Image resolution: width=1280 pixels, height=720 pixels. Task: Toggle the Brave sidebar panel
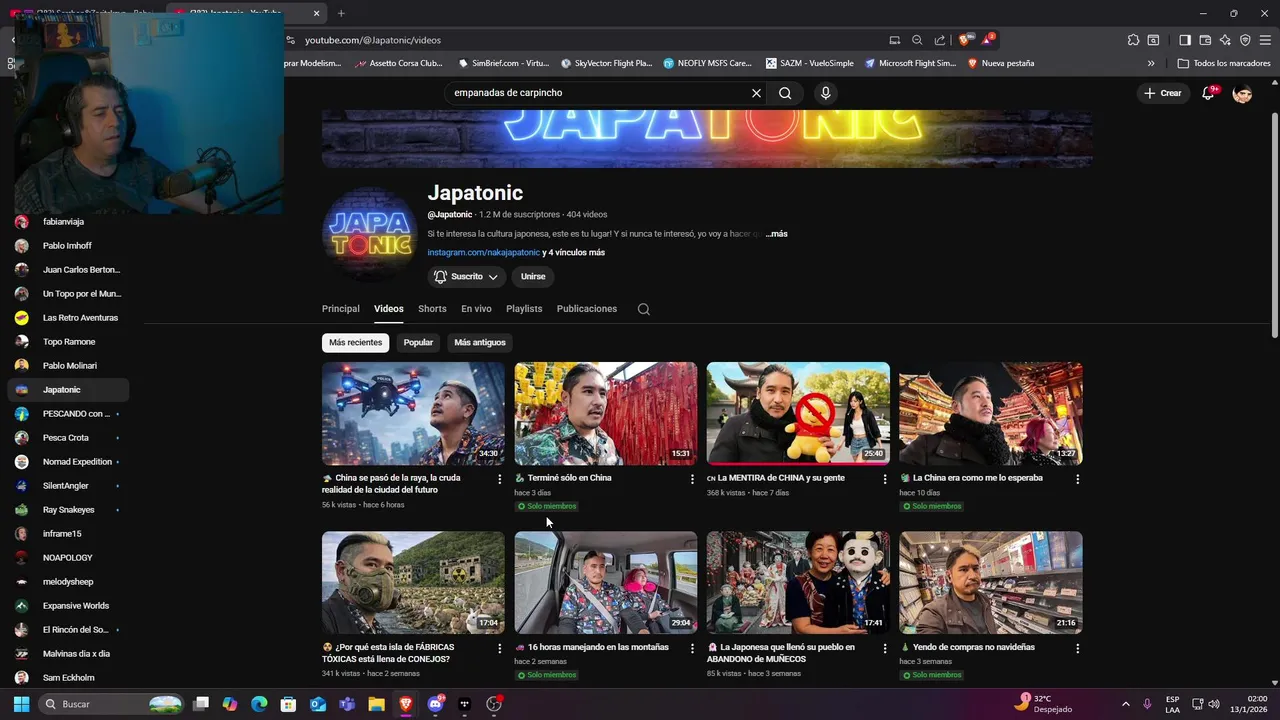tap(1185, 40)
